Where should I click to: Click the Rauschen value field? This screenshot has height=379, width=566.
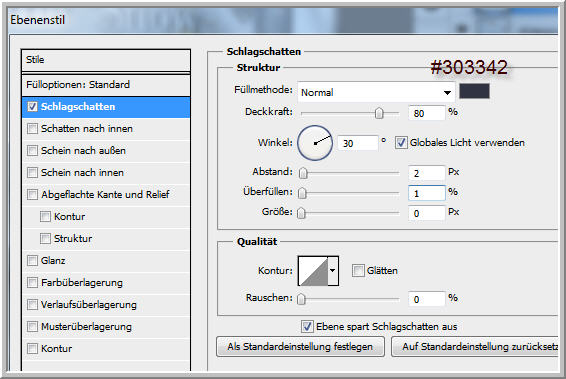[x=427, y=299]
